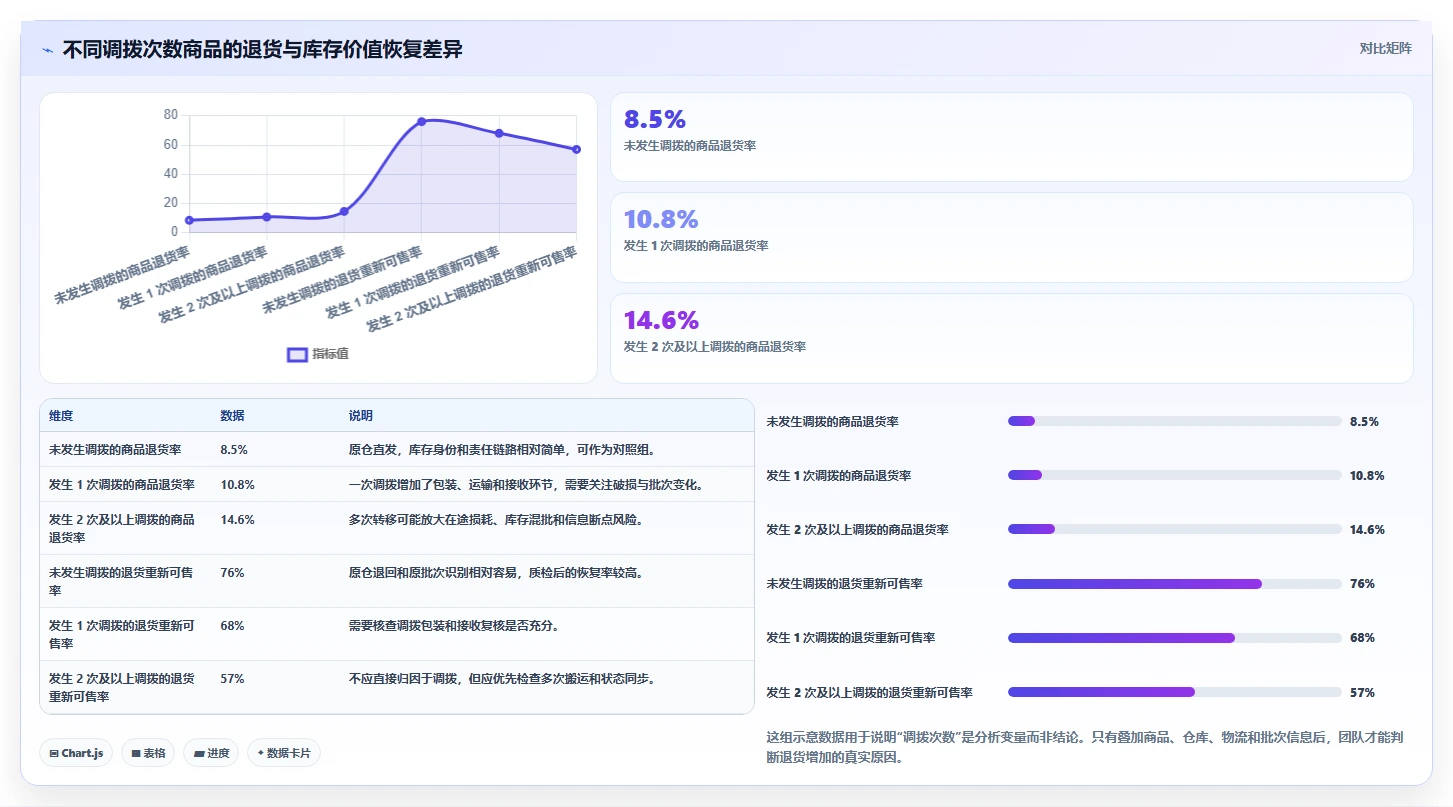Click the 68% progress bar
Image resolution: width=1453 pixels, height=807 pixels.
pyautogui.click(x=1174, y=638)
